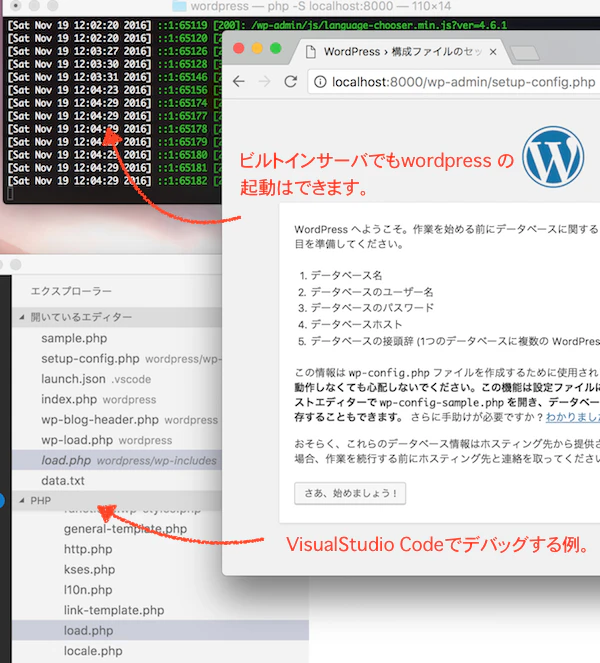Follow the わかりました help link

coord(573,417)
